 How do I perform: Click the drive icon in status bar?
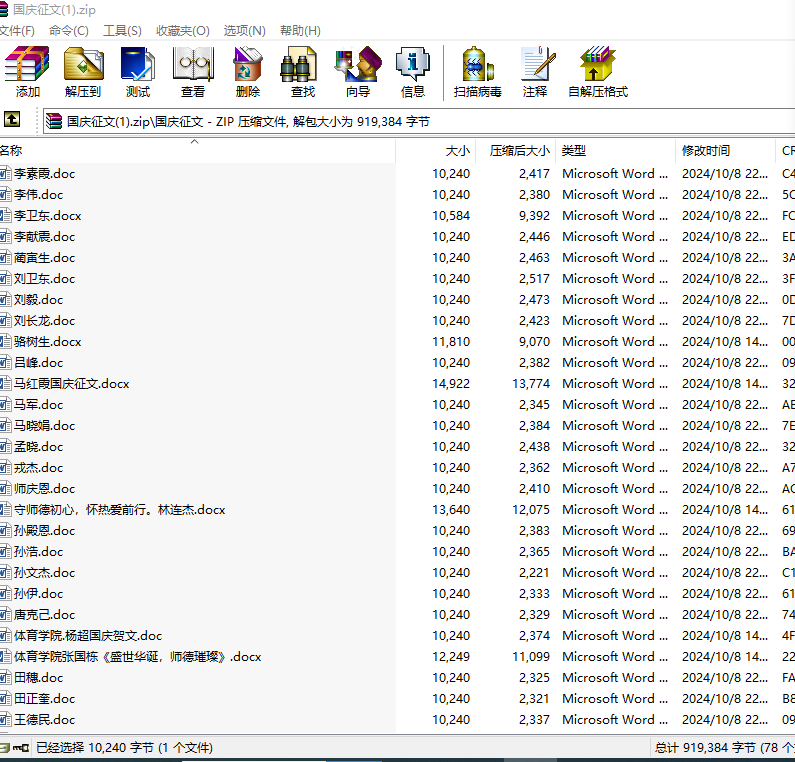tap(5, 747)
